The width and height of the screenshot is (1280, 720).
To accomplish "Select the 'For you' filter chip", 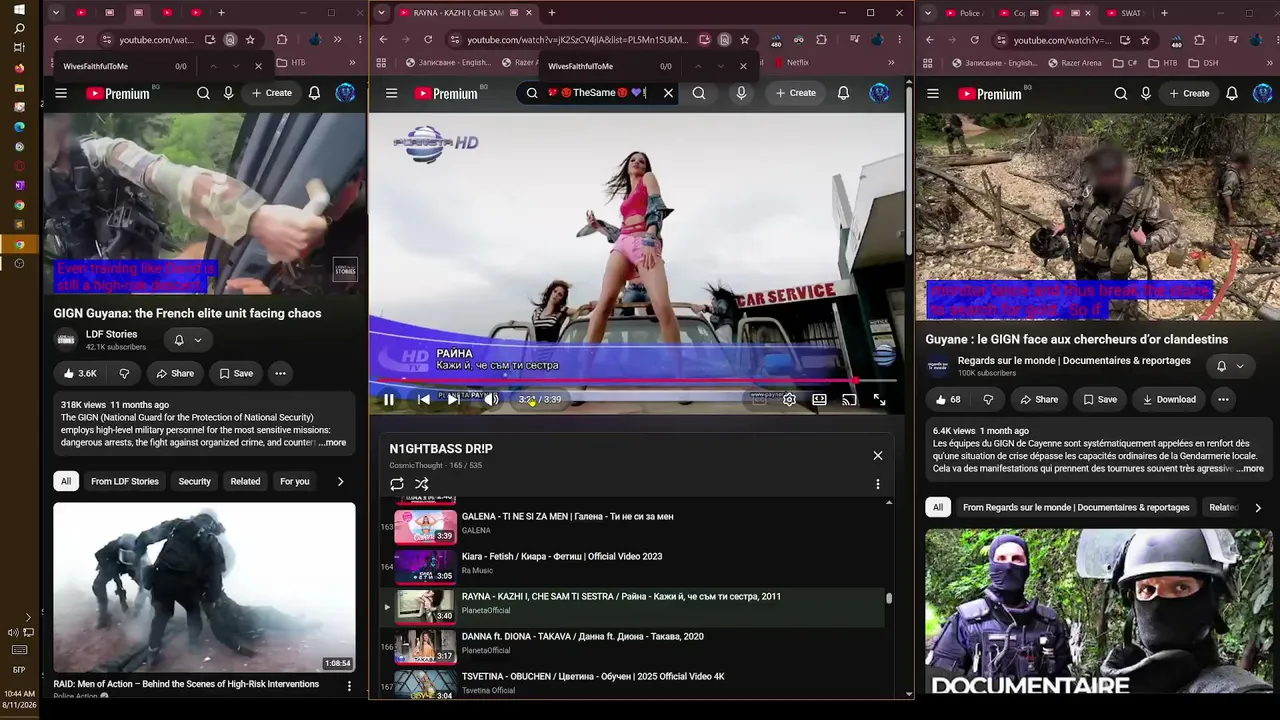I will [295, 481].
